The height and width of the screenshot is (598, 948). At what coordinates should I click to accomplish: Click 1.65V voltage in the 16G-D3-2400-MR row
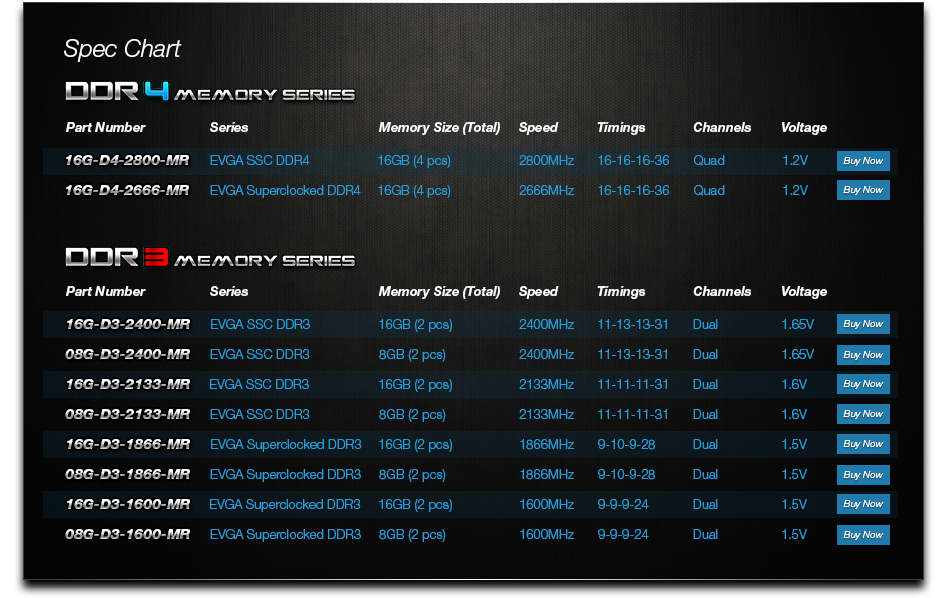pyautogui.click(x=797, y=324)
